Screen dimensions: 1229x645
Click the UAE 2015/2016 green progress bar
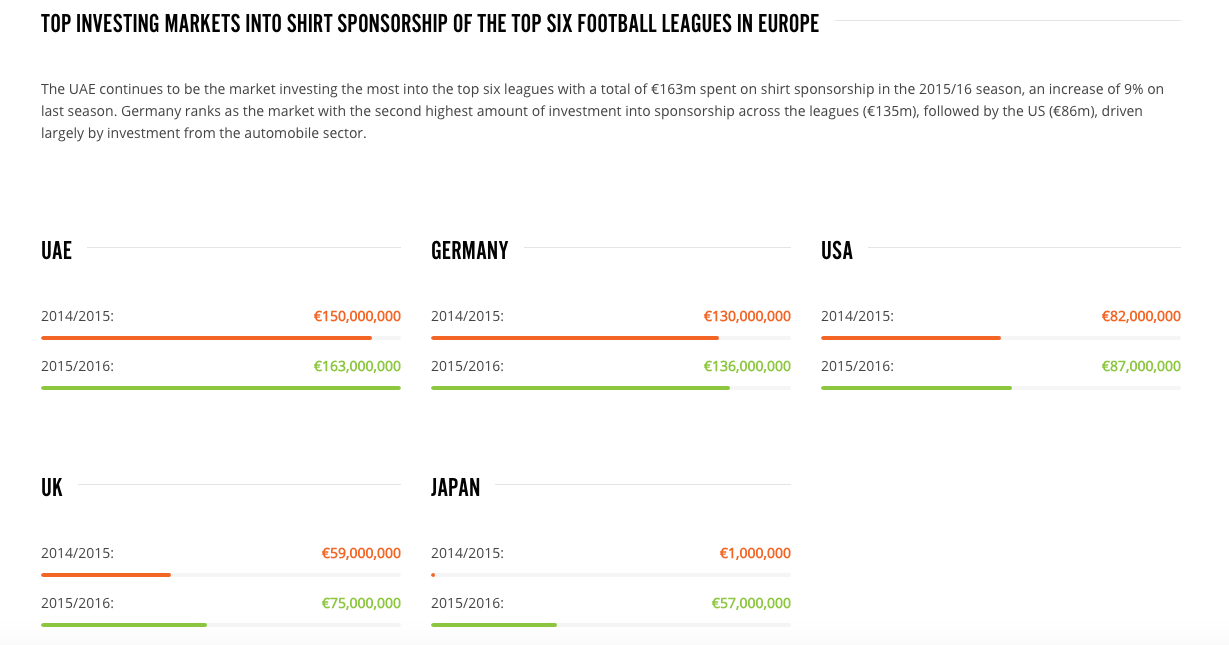[x=220, y=388]
